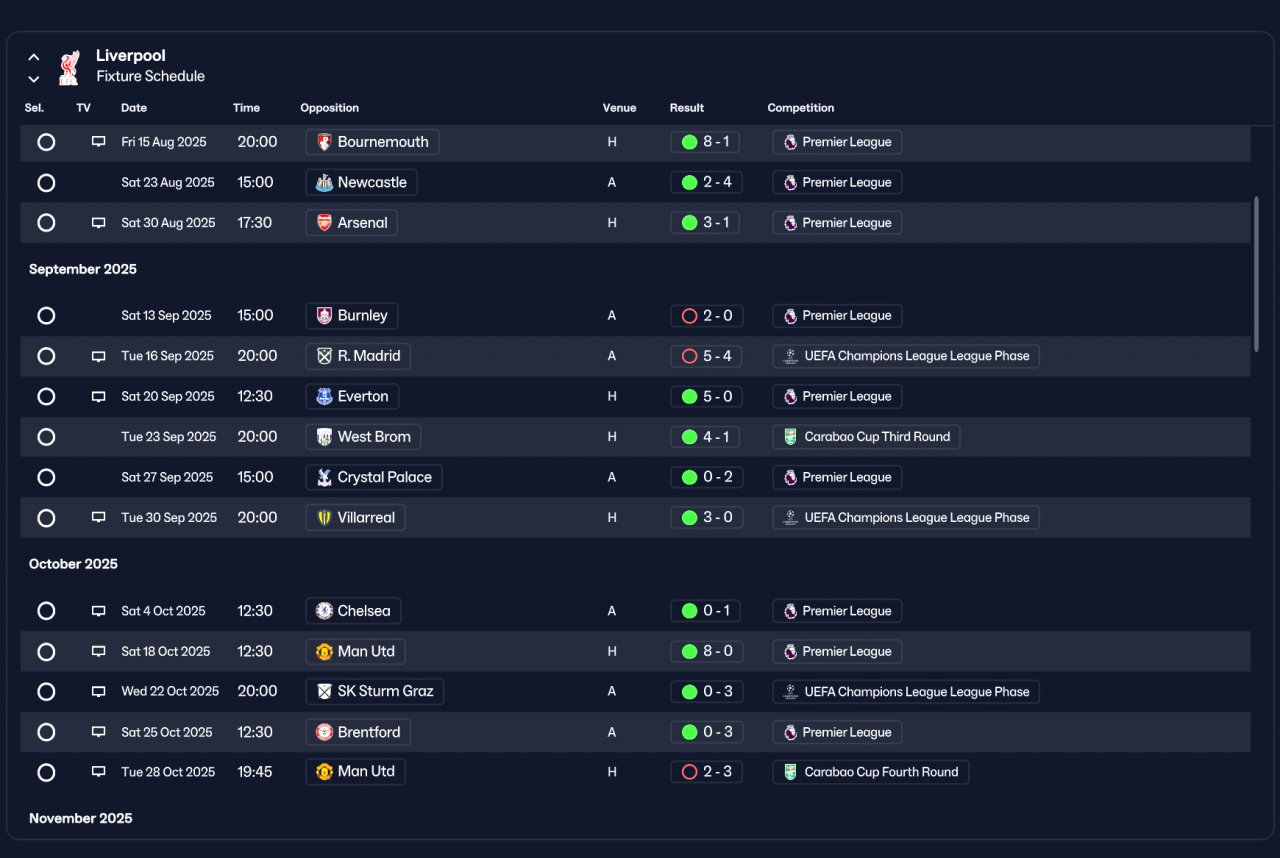Select the radio button for Brentford fixture
This screenshot has height=858, width=1280.
point(46,732)
